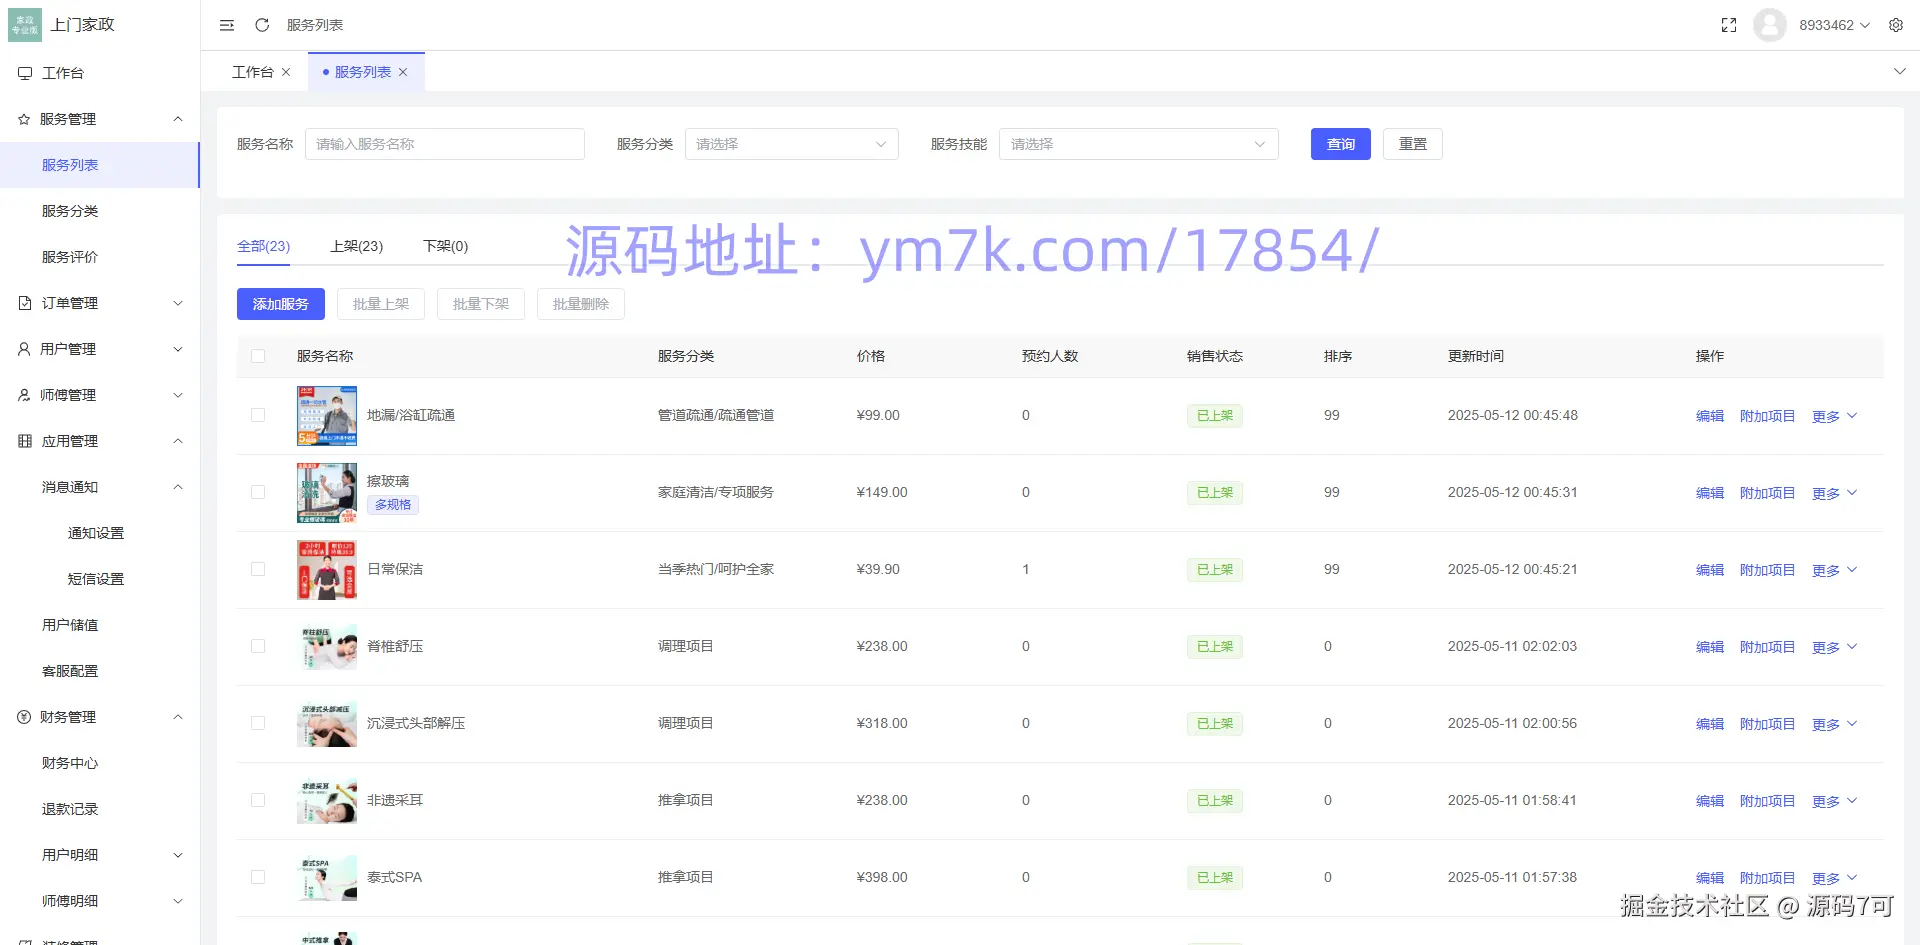Image resolution: width=1920 pixels, height=945 pixels.
Task: Tick the 非遗采耳 row checkbox
Action: click(x=258, y=800)
